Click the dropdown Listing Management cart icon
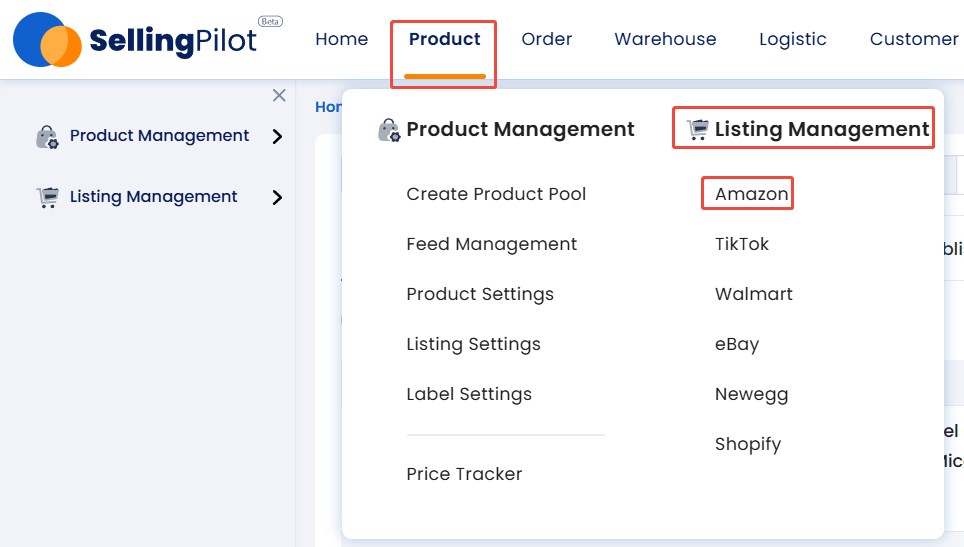964x547 pixels. (698, 130)
